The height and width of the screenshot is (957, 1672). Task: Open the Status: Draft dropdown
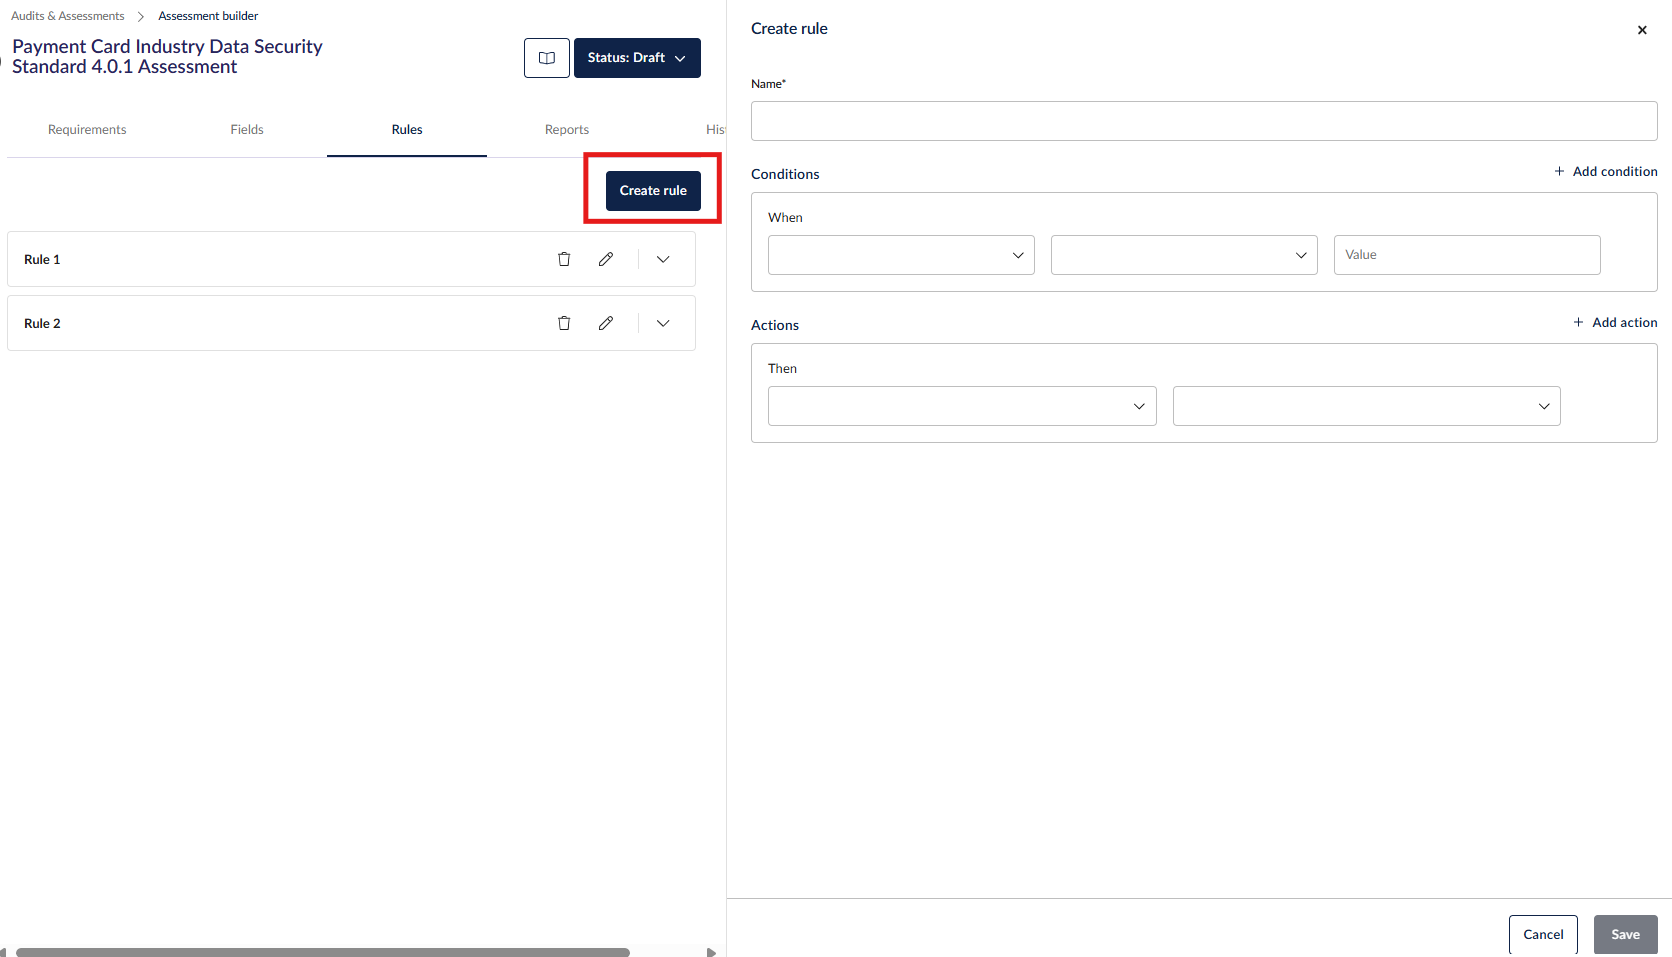(x=637, y=58)
